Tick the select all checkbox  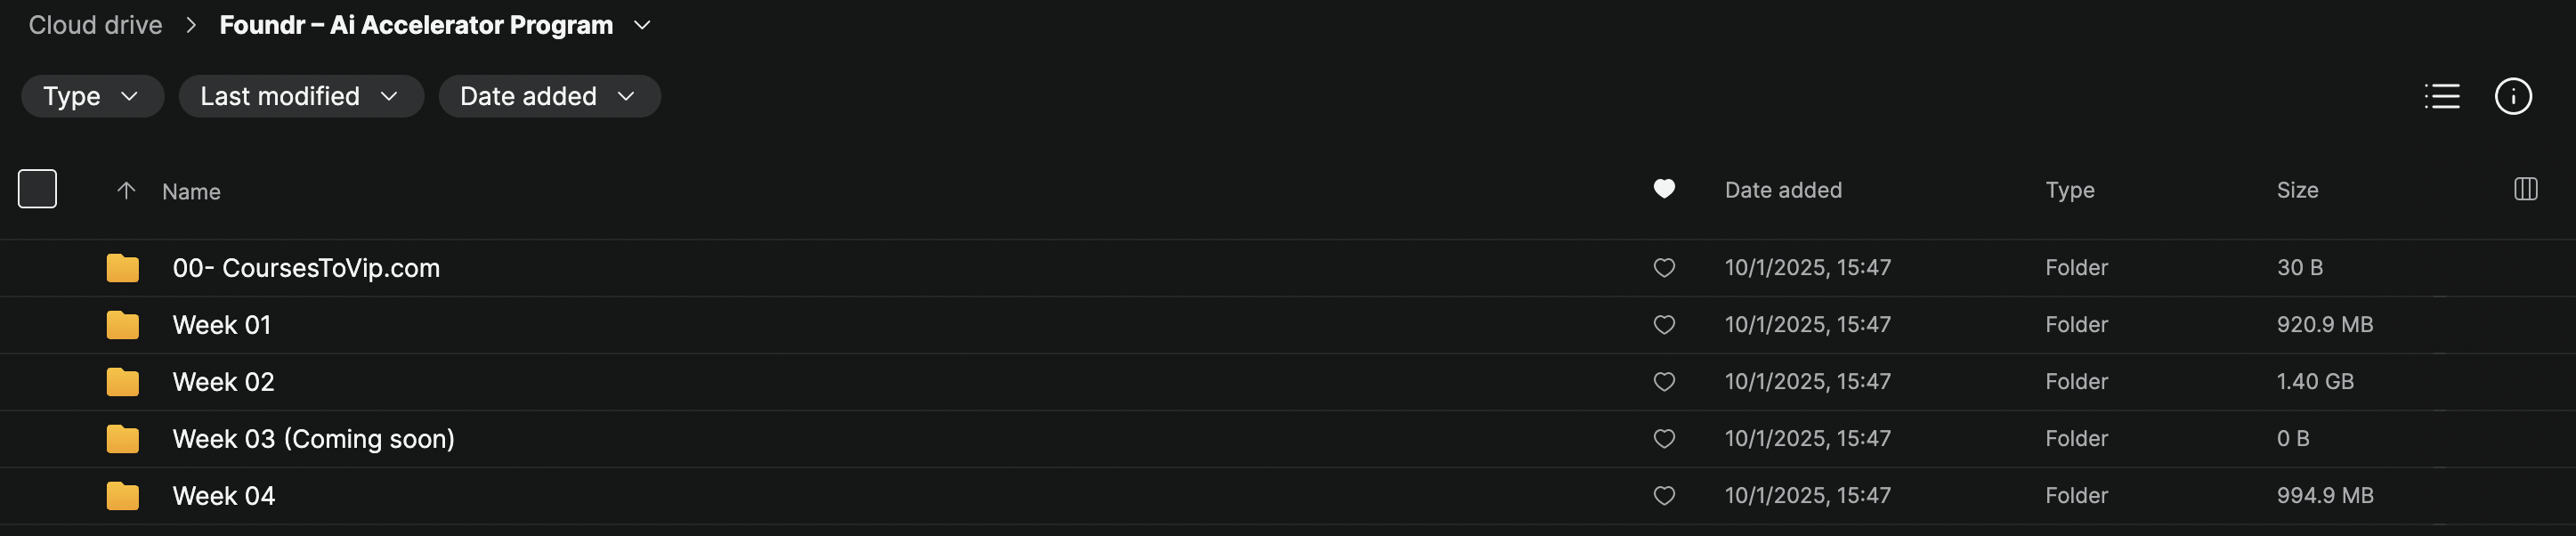pos(37,189)
